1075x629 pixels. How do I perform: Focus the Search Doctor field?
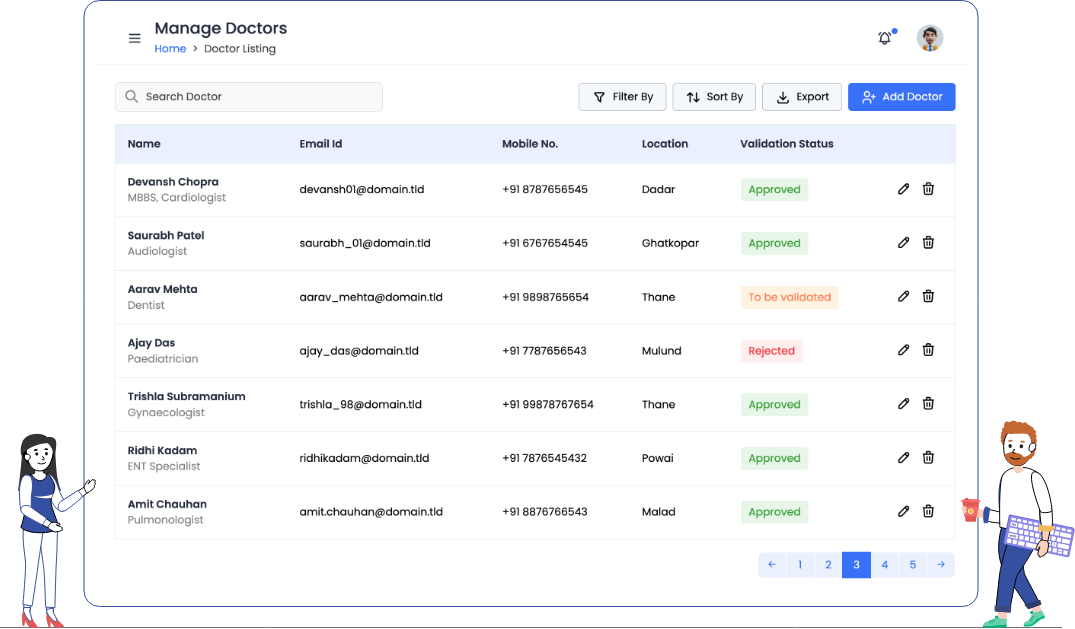click(249, 97)
